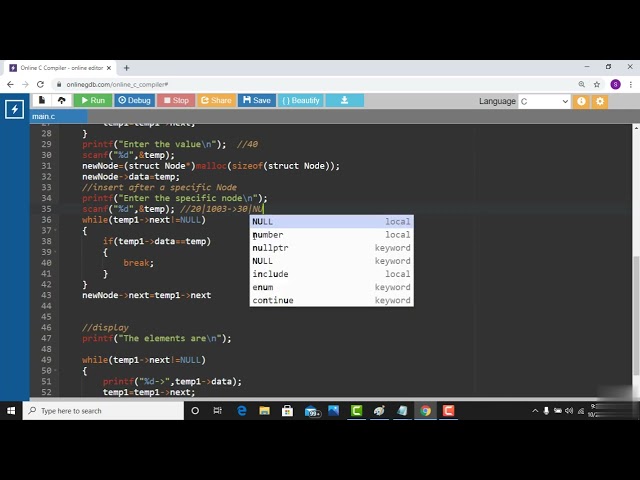
Task: Open the Photos app in taskbar
Action: (x=333, y=411)
